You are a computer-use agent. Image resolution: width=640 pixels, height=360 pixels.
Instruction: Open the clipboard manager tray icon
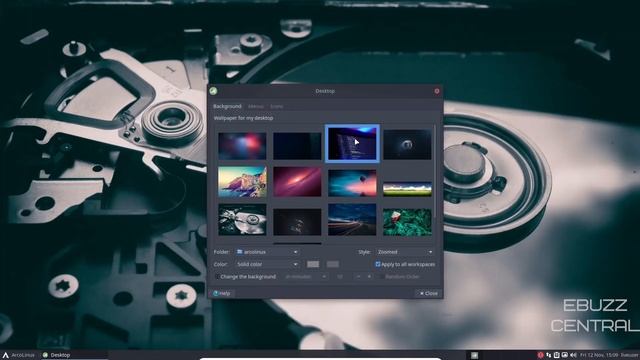[556, 355]
